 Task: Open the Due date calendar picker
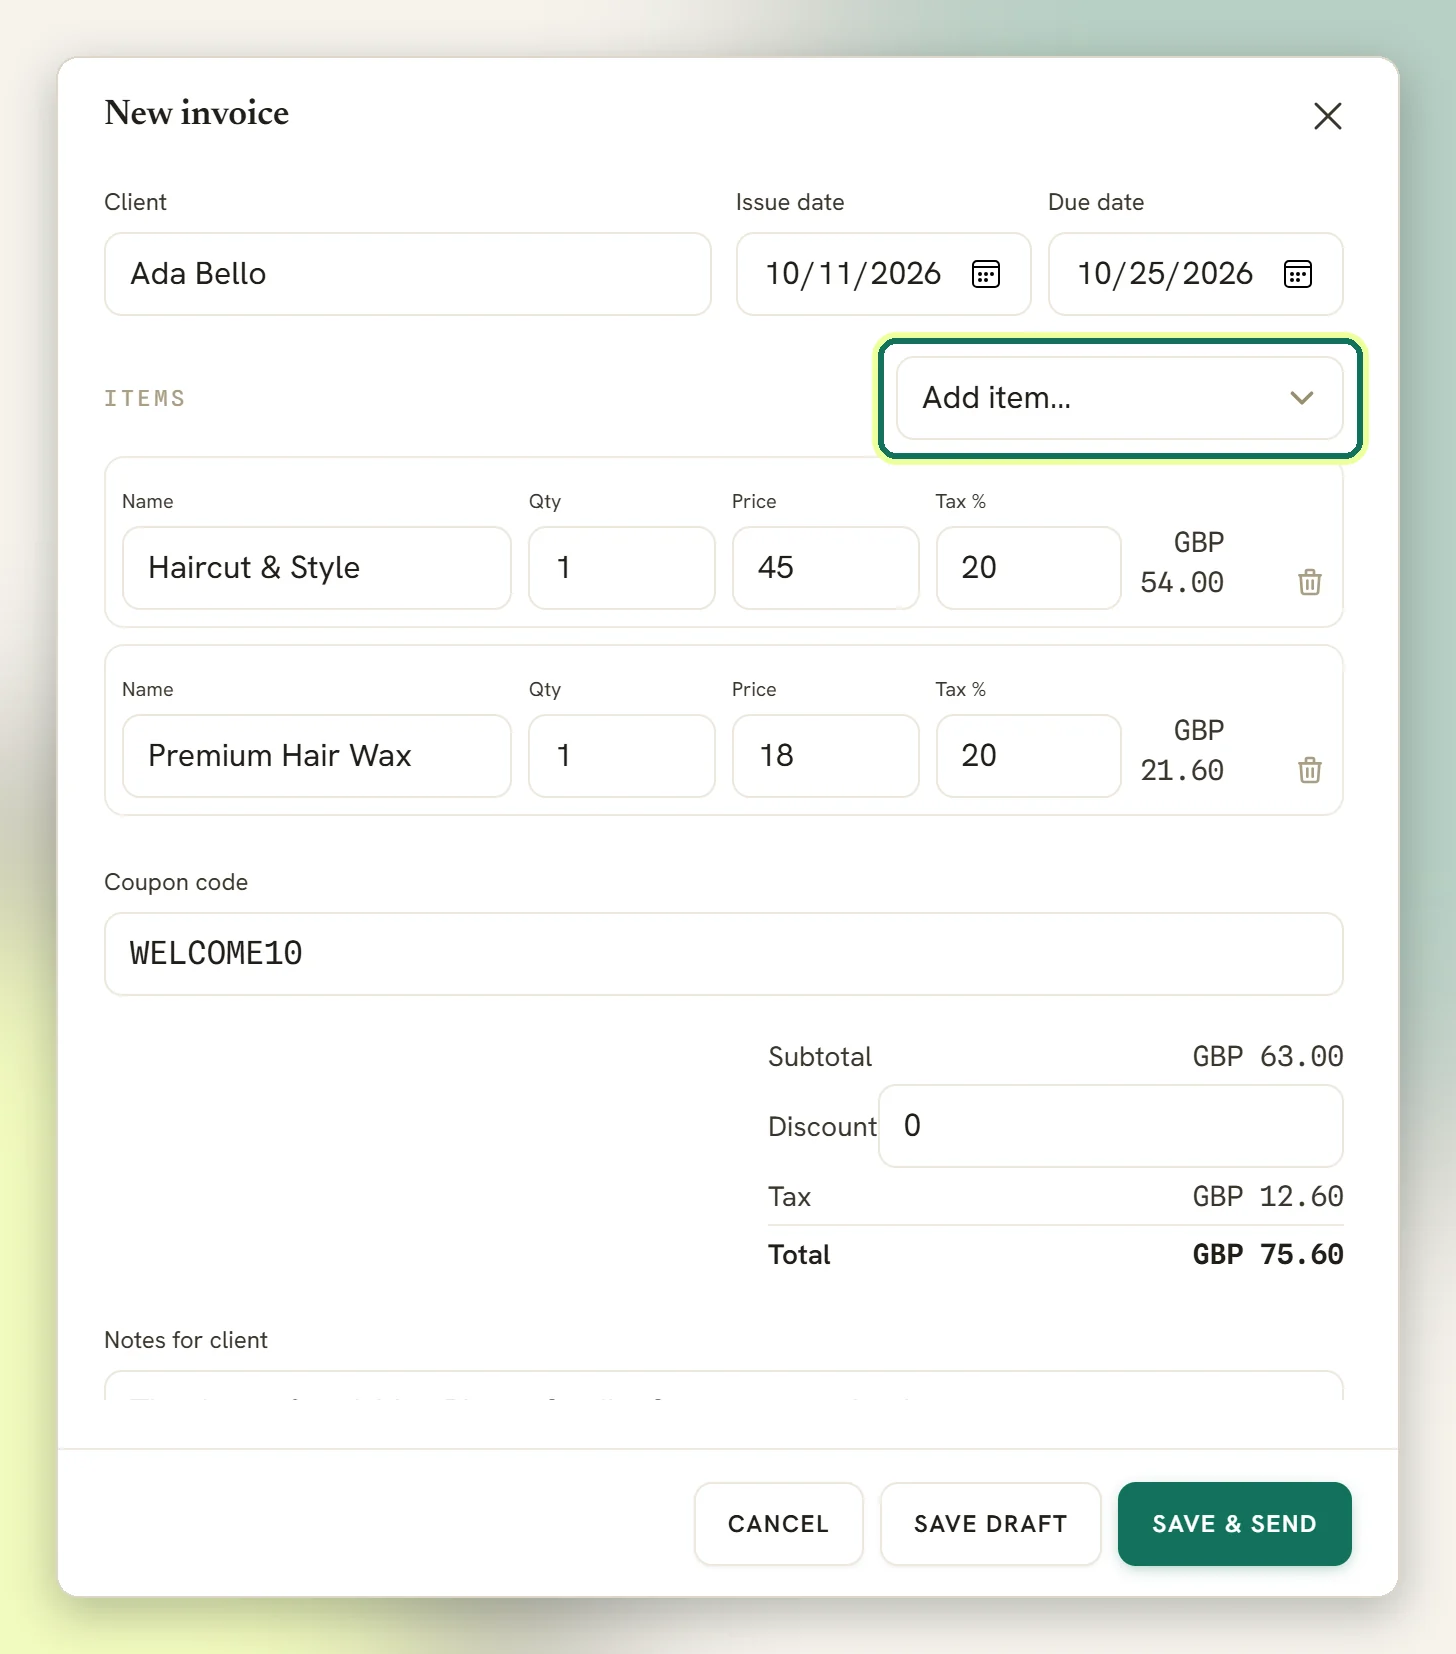click(1298, 274)
